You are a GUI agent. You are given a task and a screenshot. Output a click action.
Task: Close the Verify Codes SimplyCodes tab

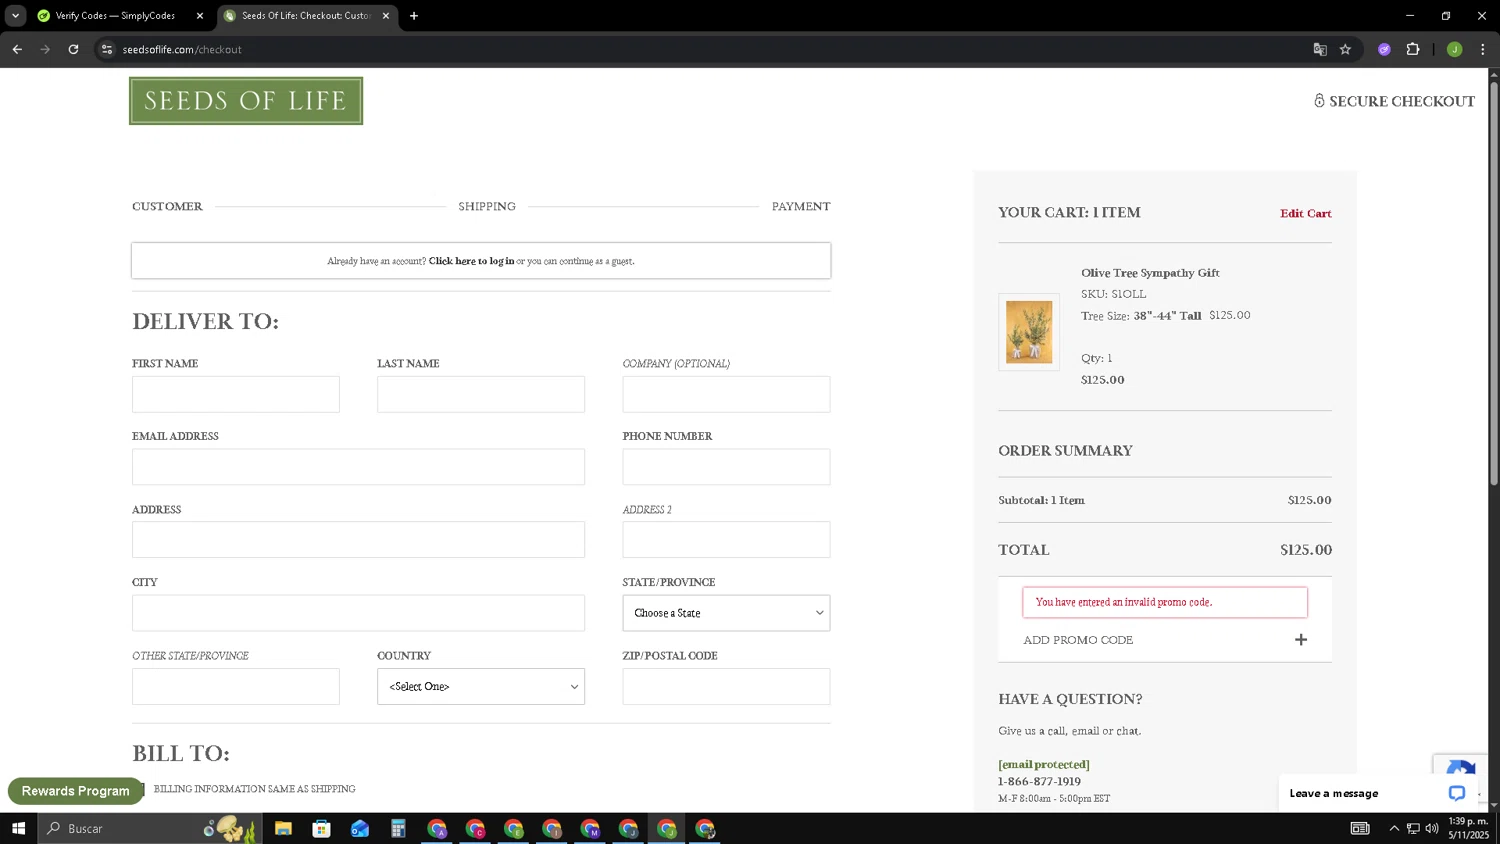(x=200, y=16)
